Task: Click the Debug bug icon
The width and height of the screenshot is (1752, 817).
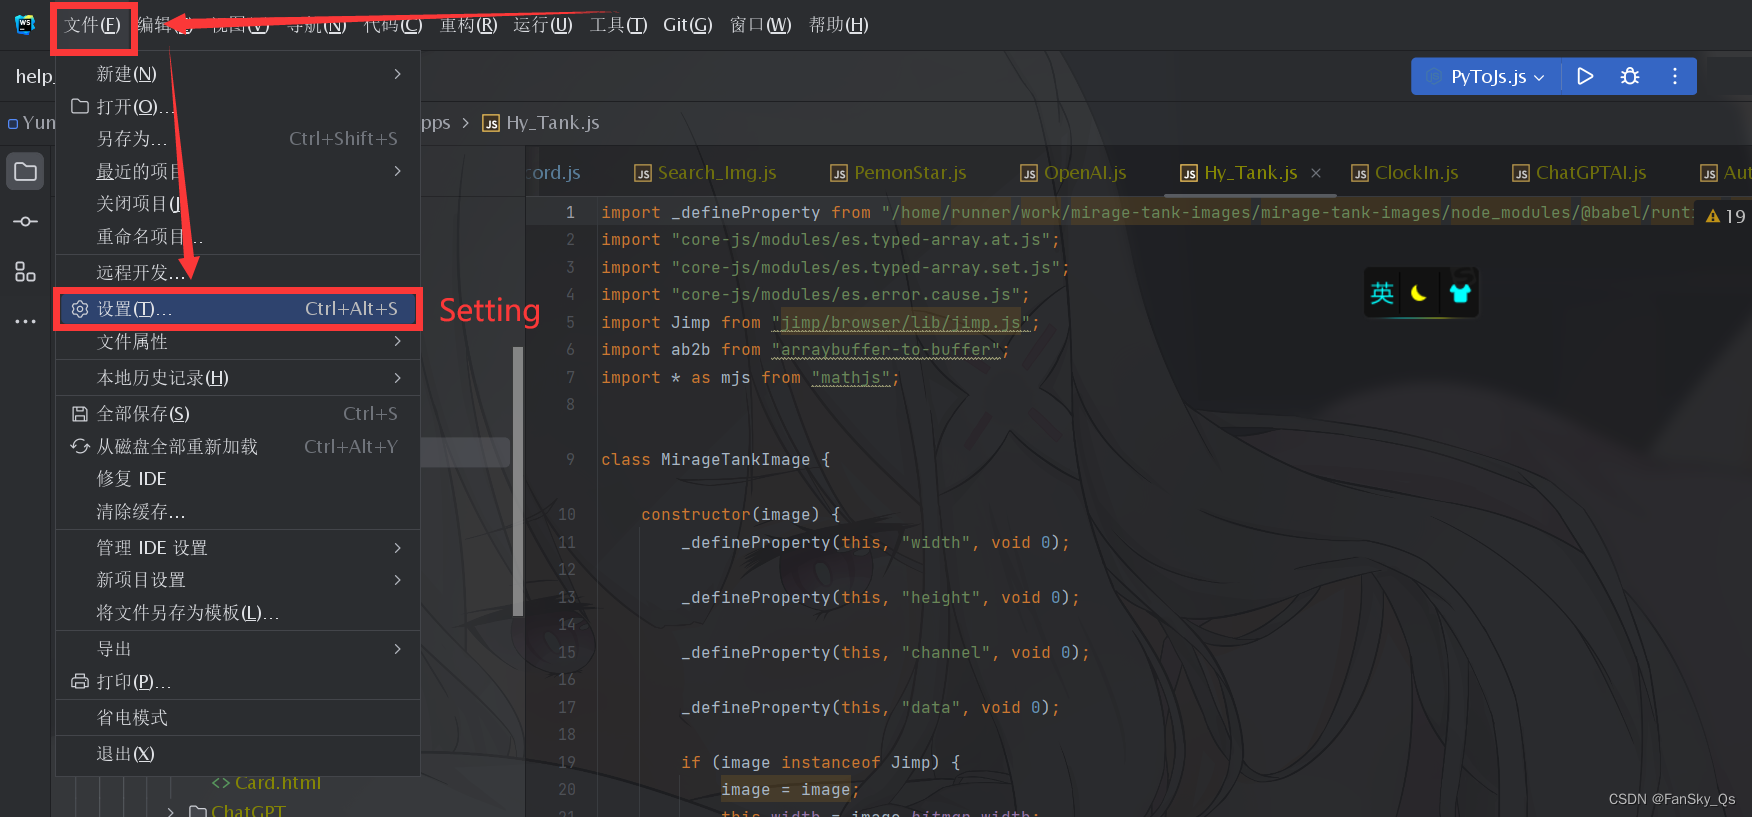Action: point(1630,76)
